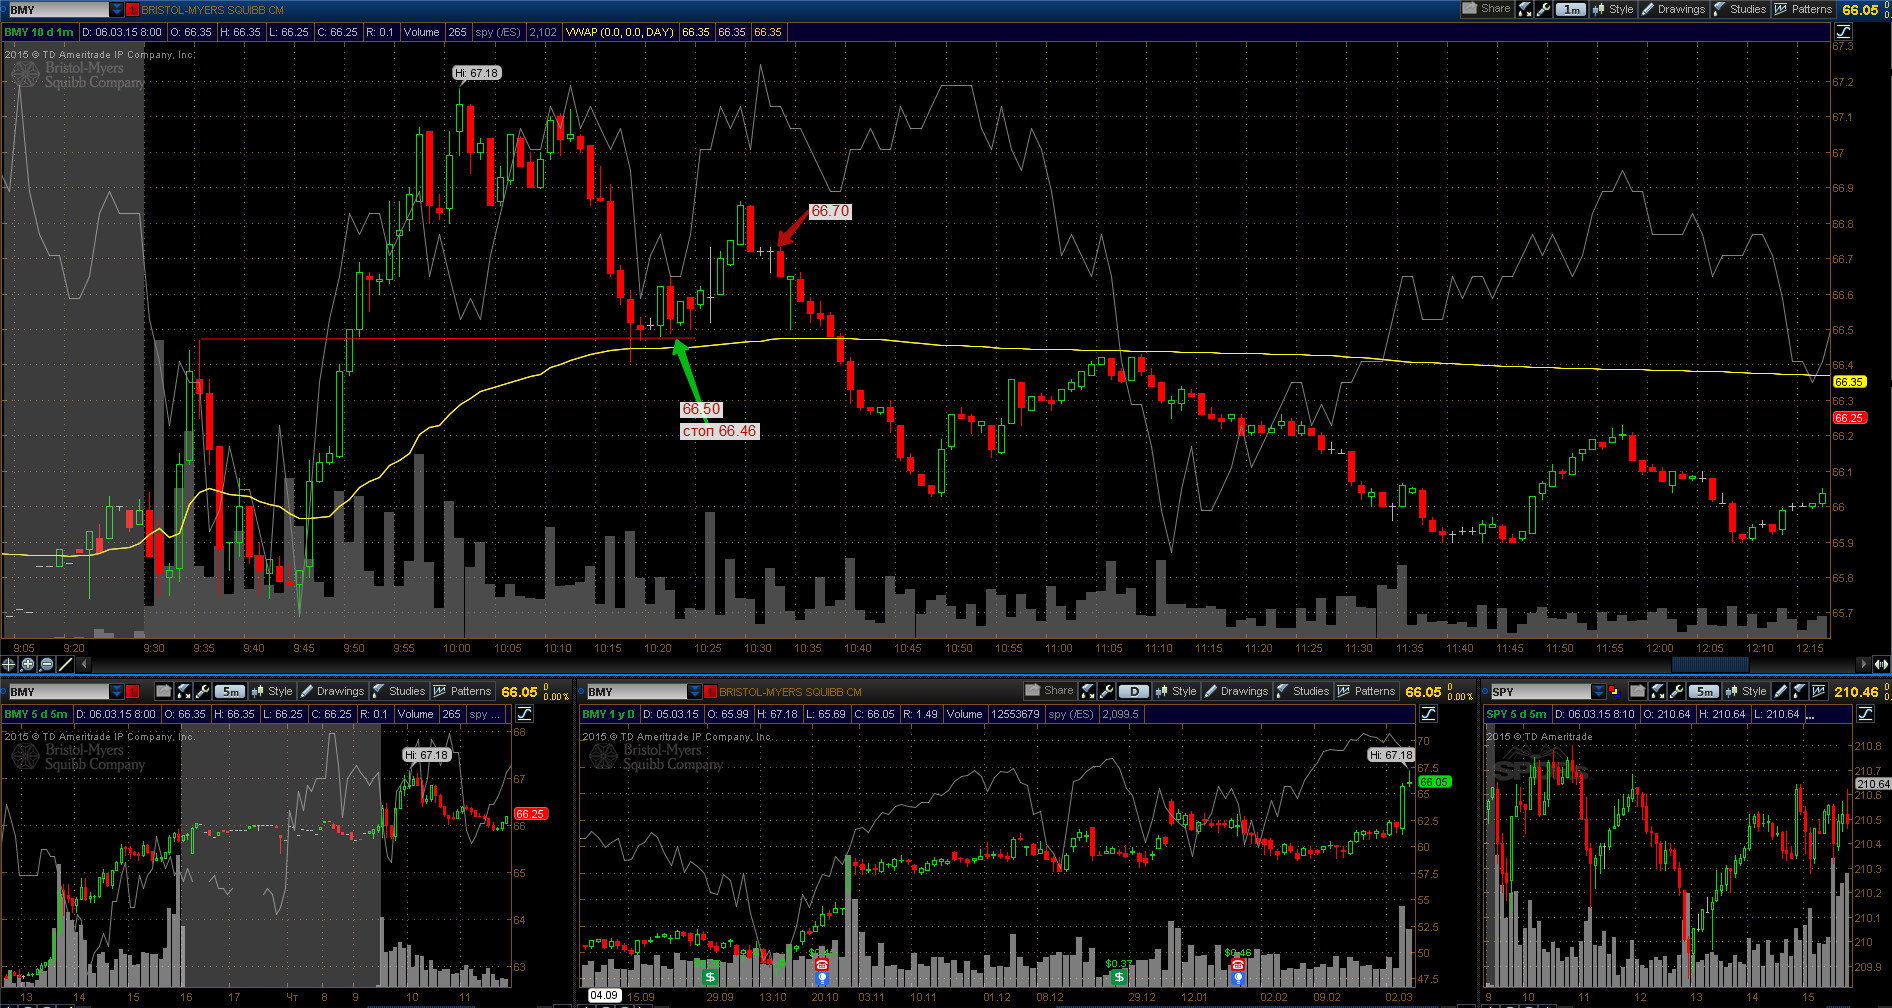Click the main chart BMY symbol field
Viewport: 1892px width, 1008px height.
[58, 9]
